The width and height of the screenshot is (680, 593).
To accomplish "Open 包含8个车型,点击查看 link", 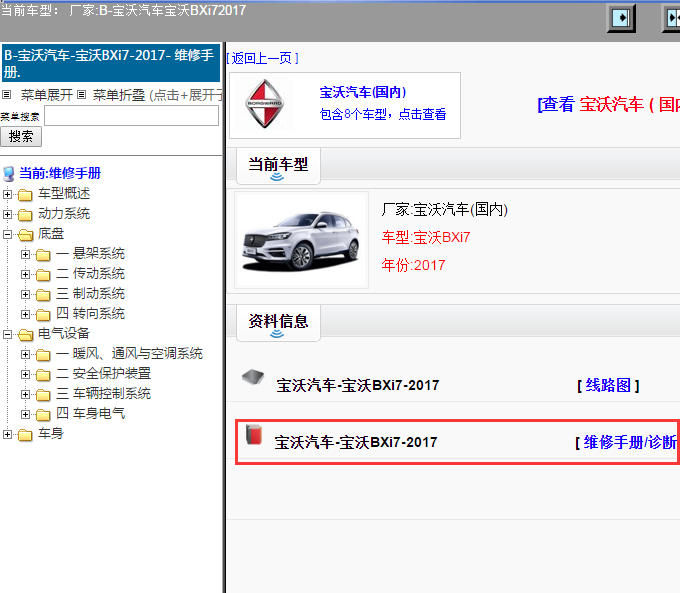I will [x=382, y=114].
